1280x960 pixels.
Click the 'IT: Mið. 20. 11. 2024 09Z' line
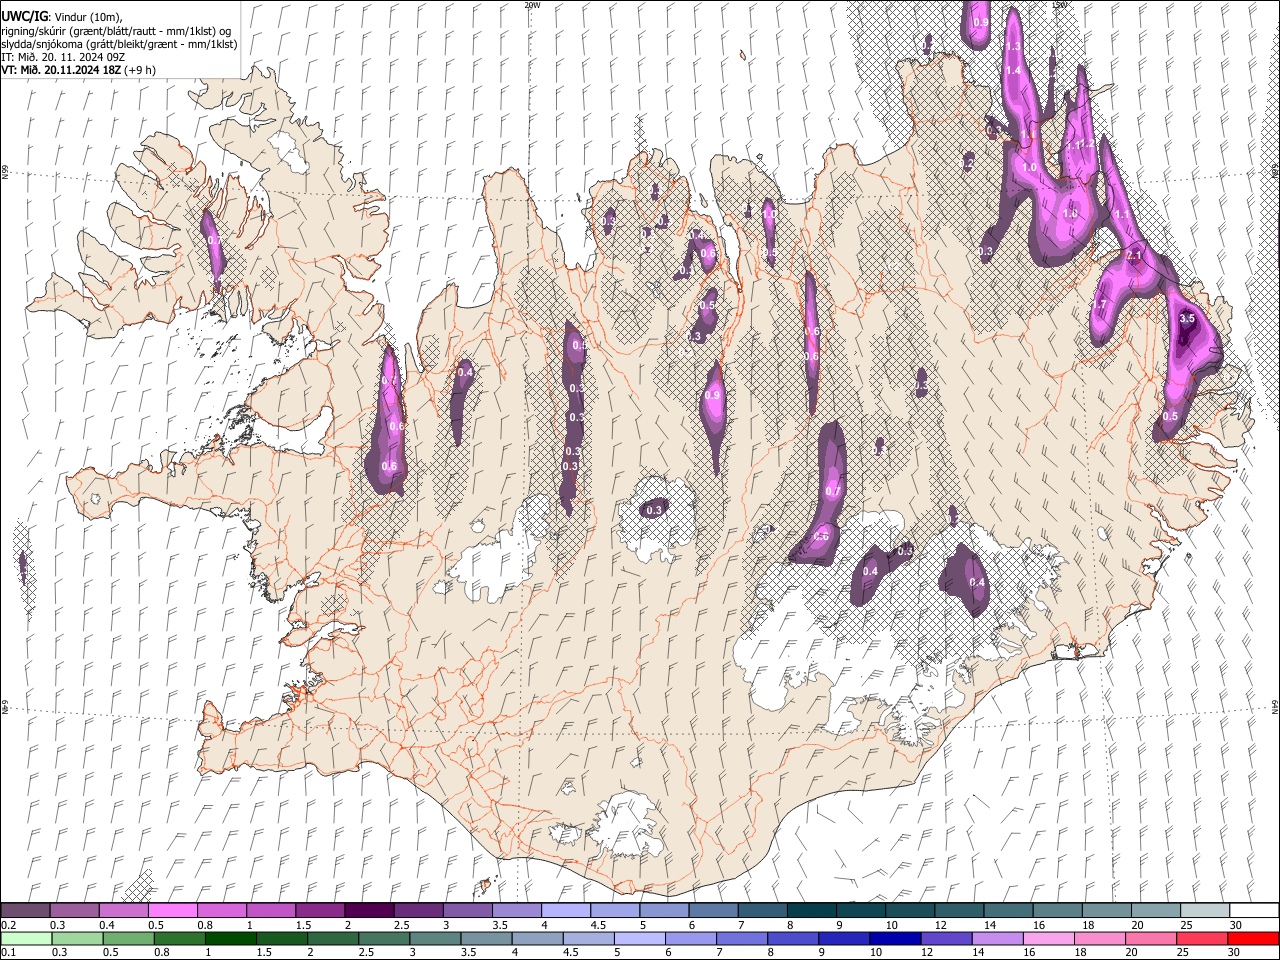click(63, 57)
